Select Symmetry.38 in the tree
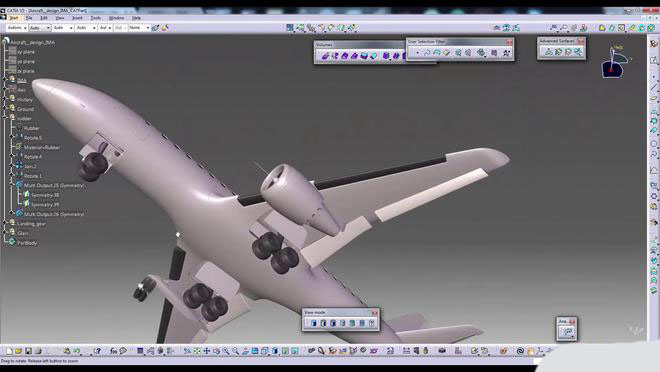The height and width of the screenshot is (372, 660). coord(45,195)
